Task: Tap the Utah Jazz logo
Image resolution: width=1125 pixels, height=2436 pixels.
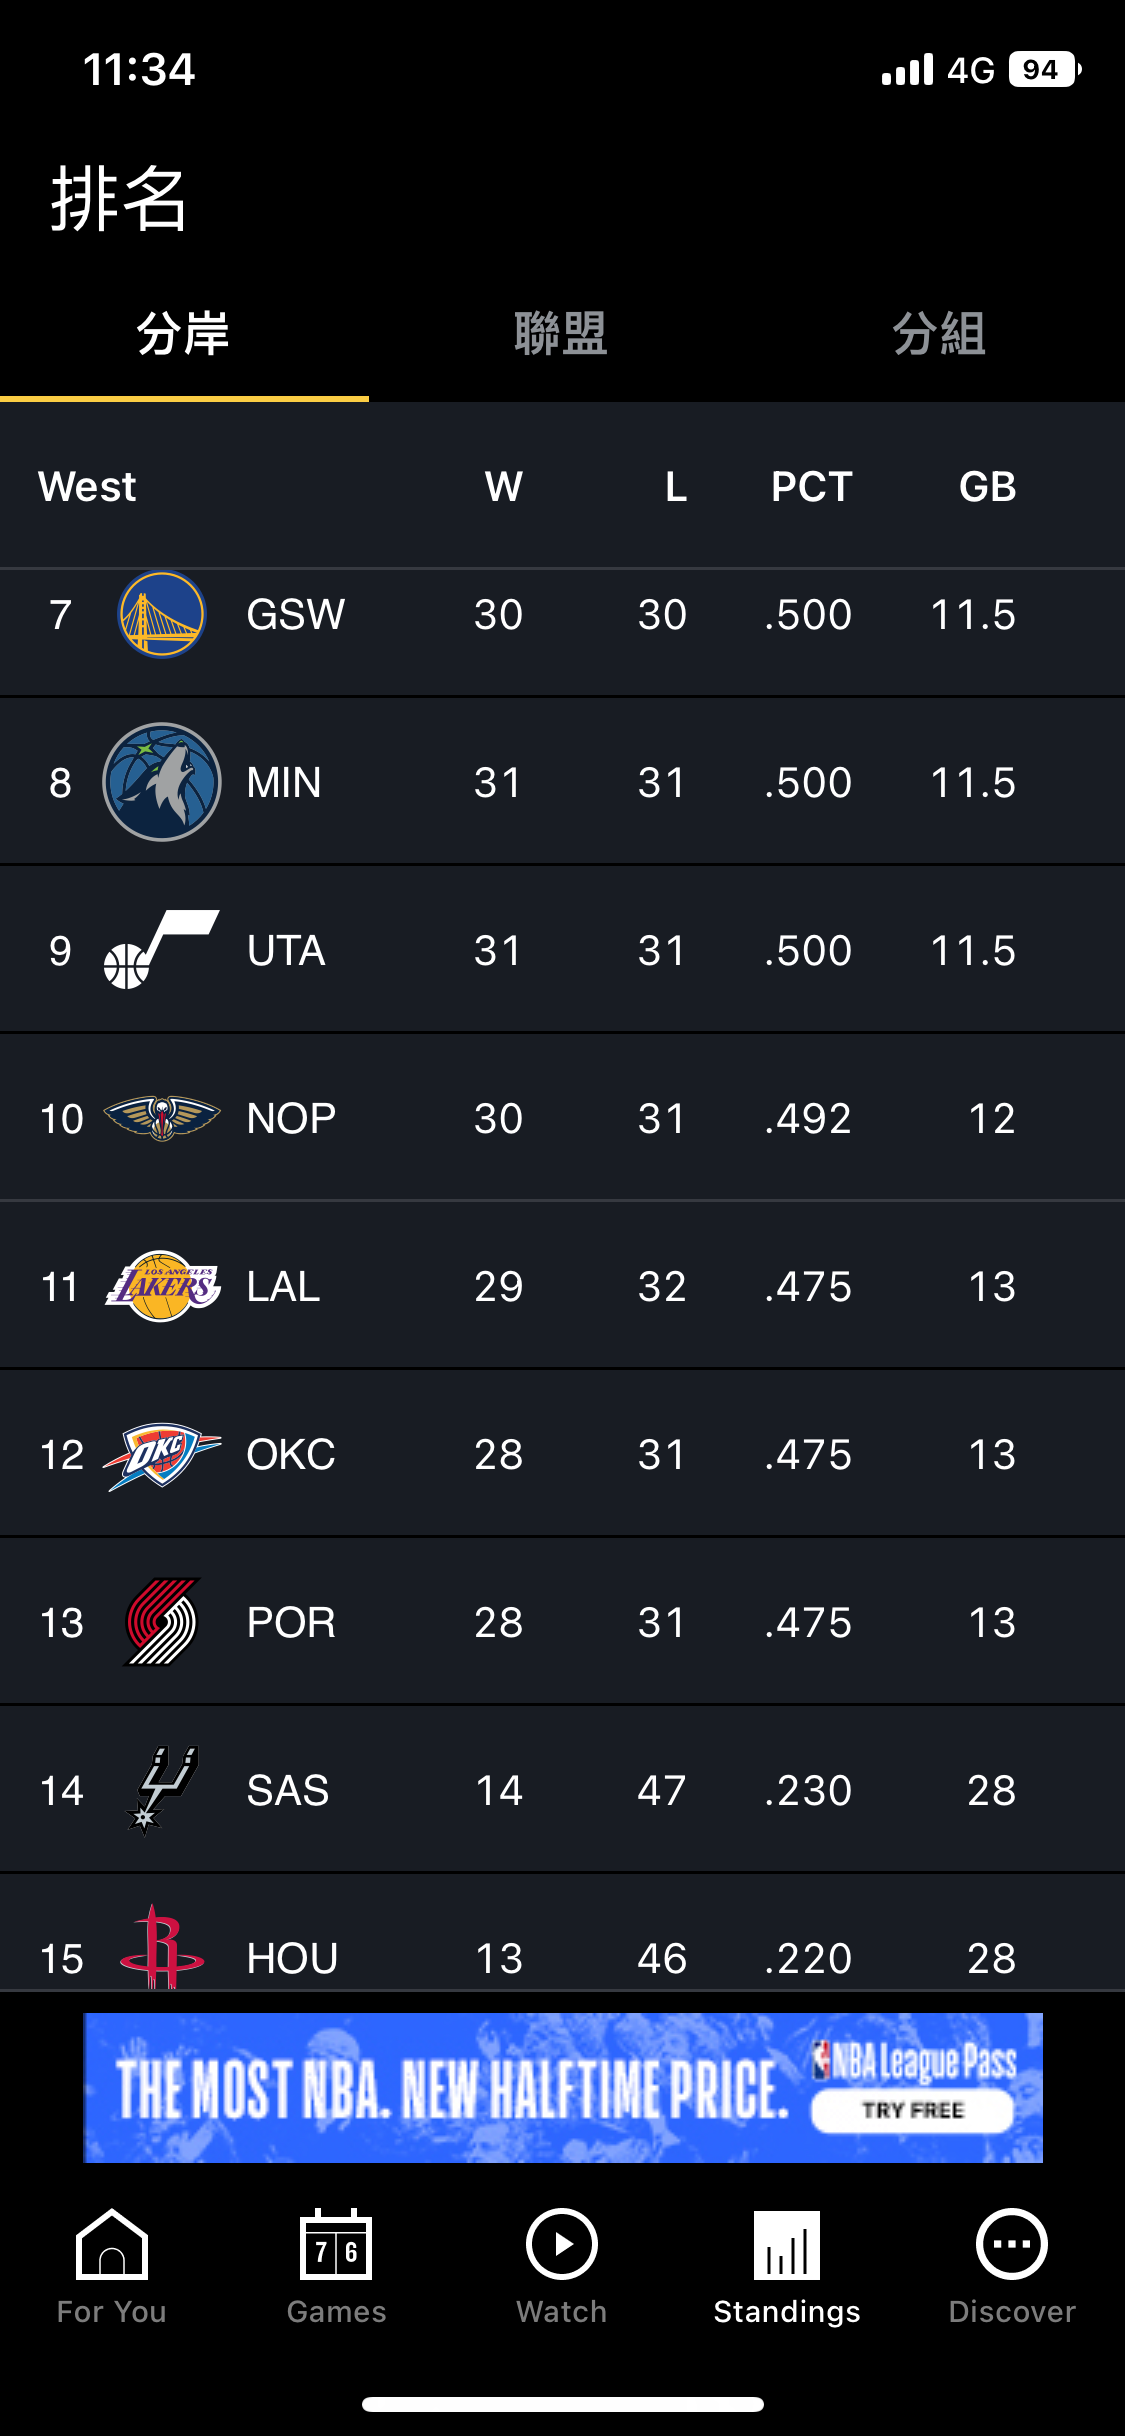Action: (162, 950)
